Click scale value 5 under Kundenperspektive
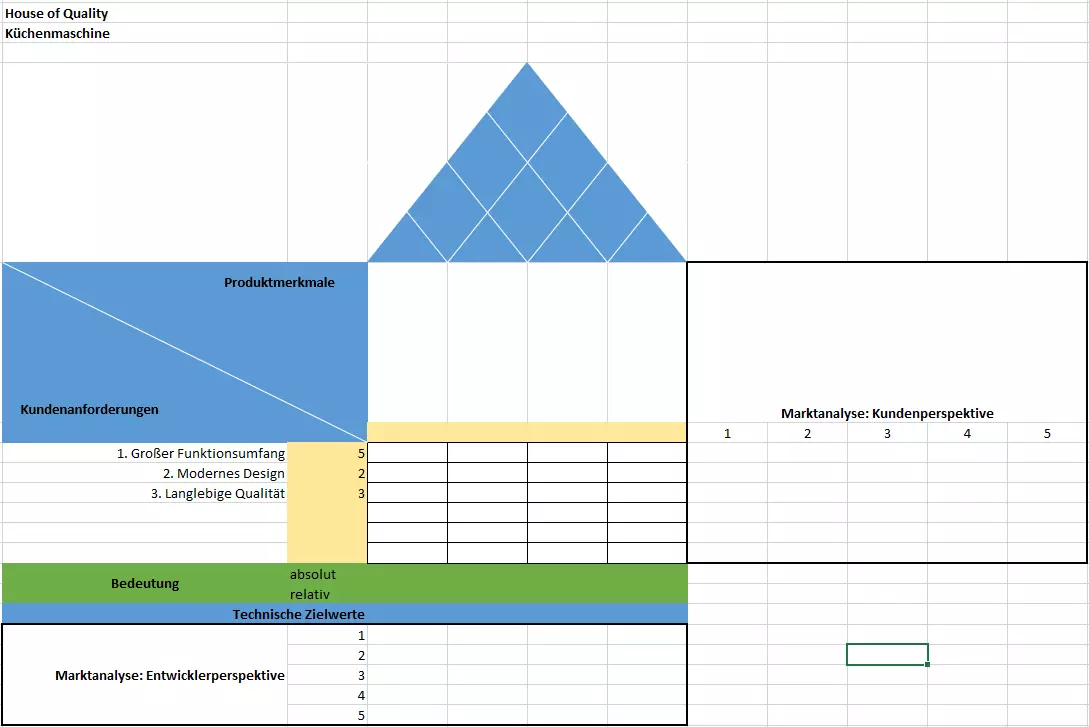The height and width of the screenshot is (727, 1089). pyautogui.click(x=1047, y=433)
